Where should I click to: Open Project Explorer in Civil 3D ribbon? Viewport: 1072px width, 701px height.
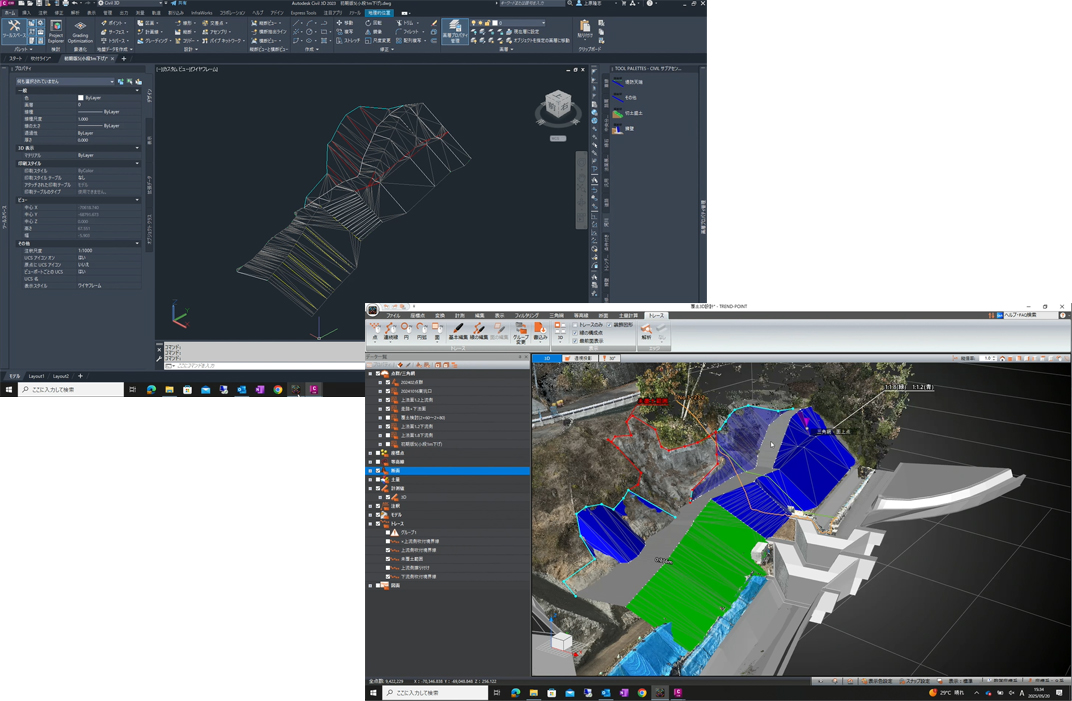tap(56, 30)
